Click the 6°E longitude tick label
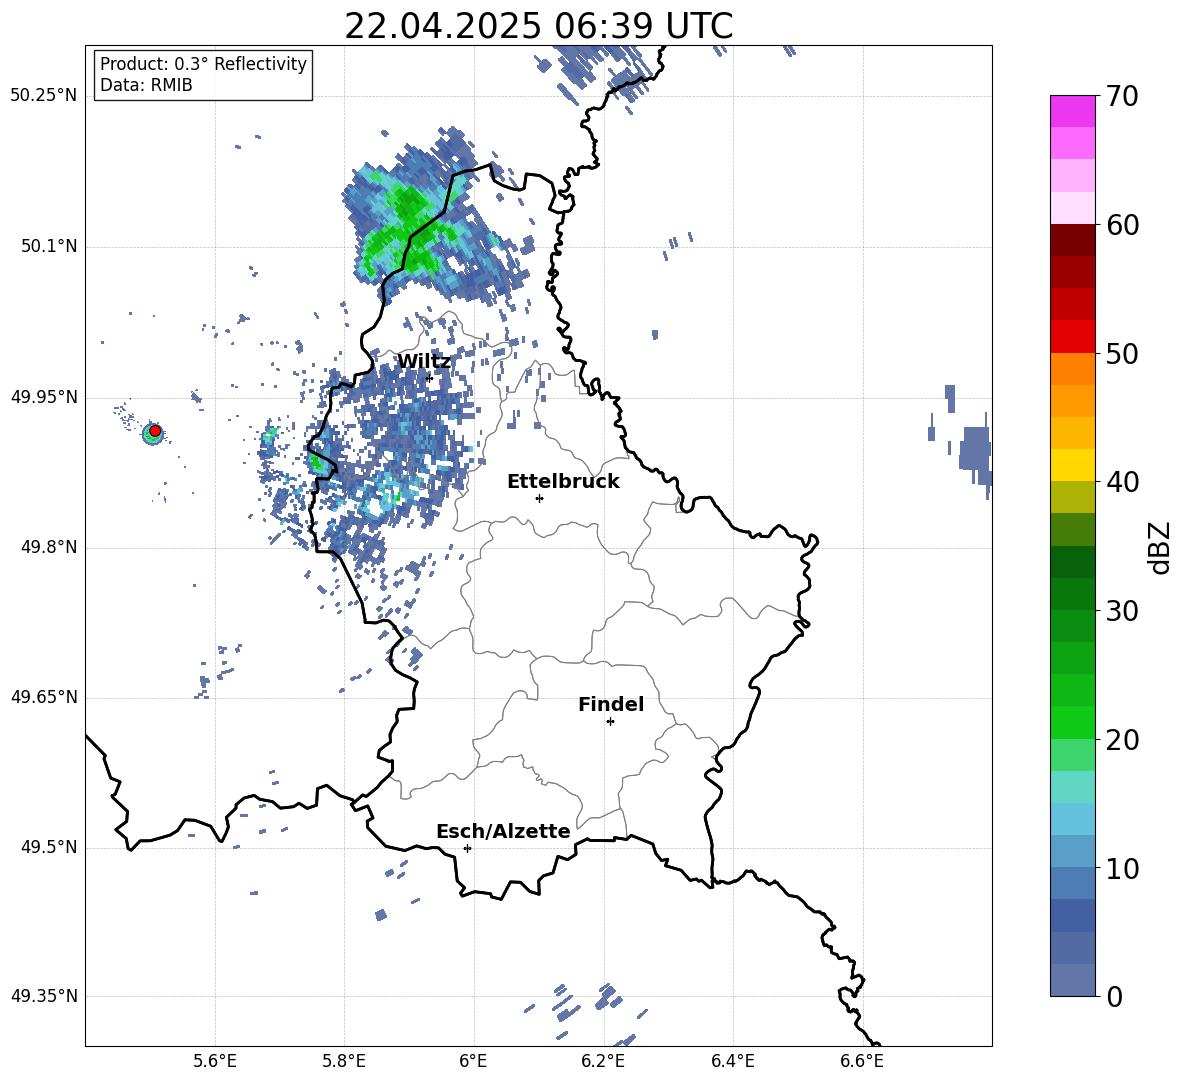The width and height of the screenshot is (1184, 1081). pos(473,1061)
